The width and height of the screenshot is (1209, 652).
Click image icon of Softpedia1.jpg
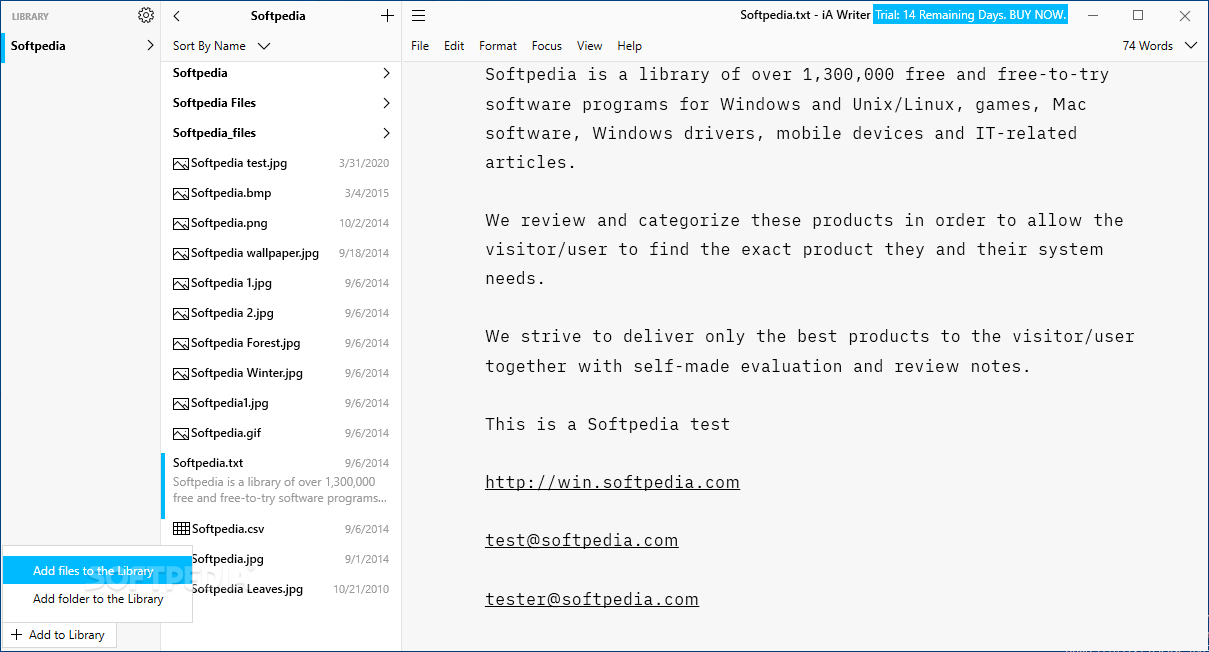pos(181,403)
